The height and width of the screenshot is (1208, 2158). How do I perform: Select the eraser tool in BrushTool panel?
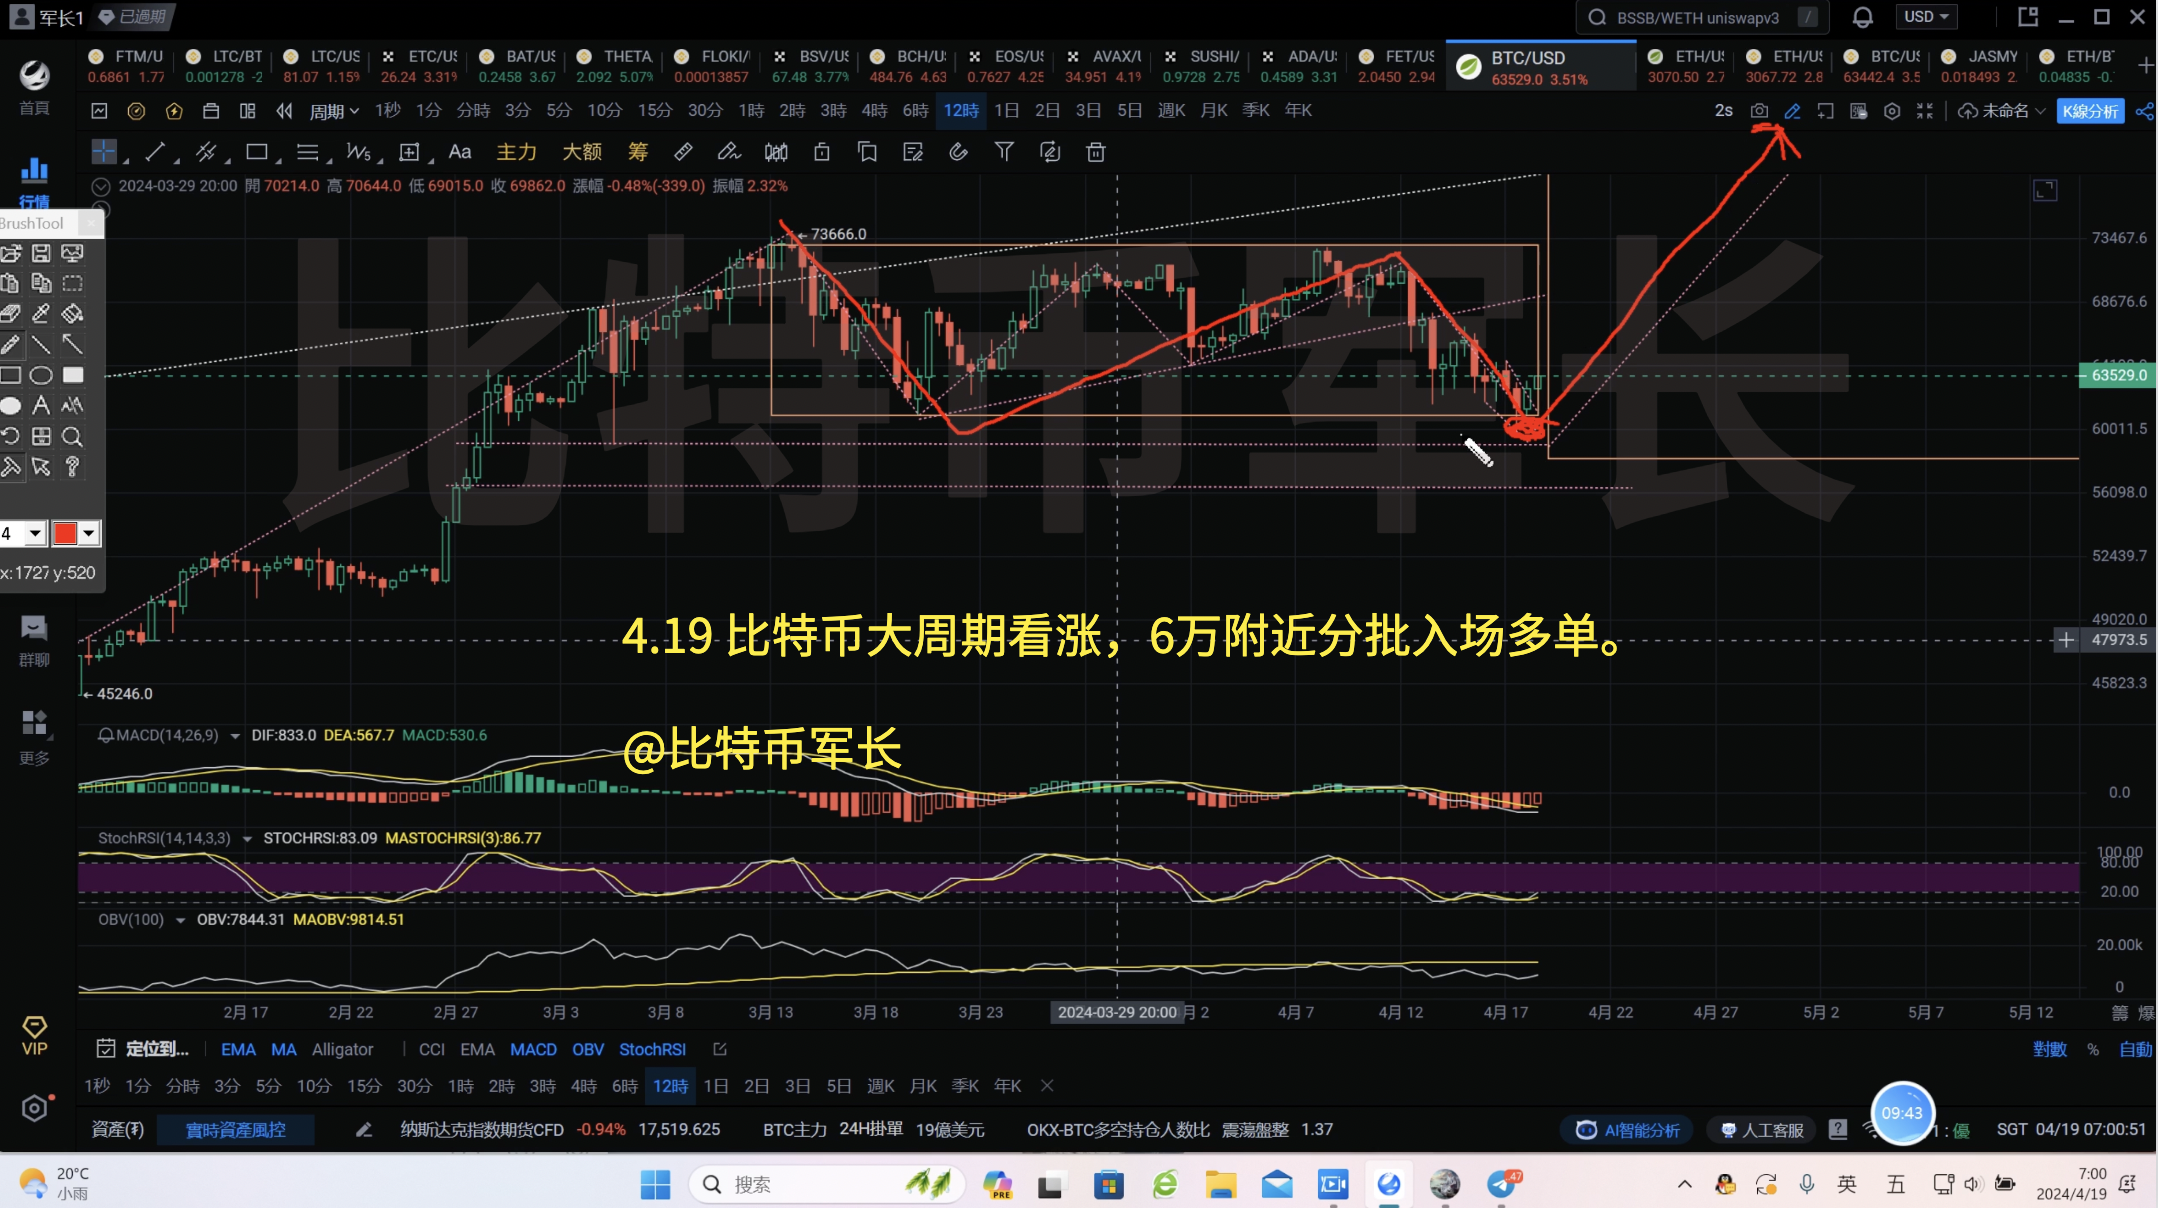(12, 313)
